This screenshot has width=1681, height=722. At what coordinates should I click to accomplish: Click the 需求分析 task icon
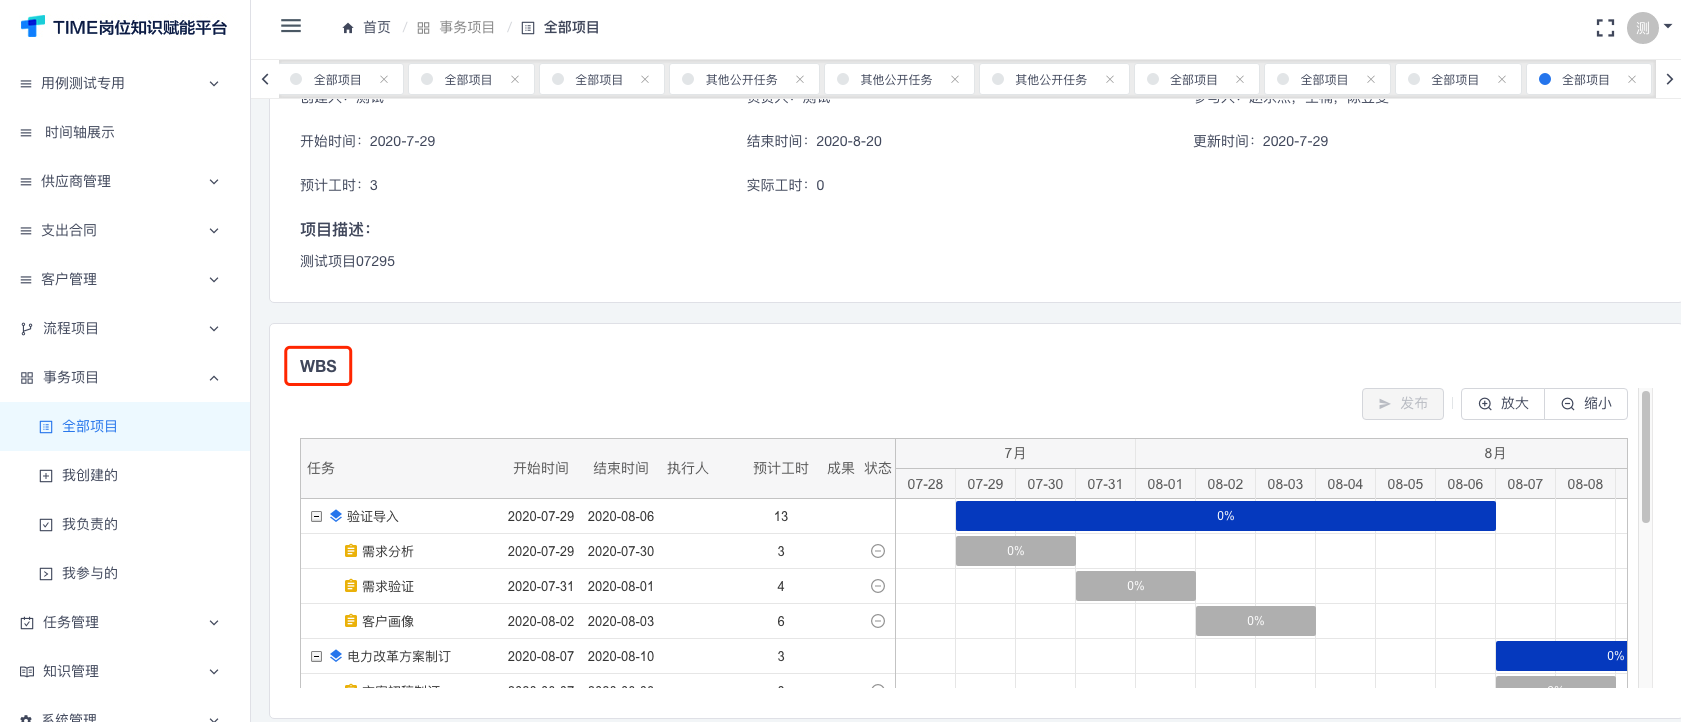351,551
